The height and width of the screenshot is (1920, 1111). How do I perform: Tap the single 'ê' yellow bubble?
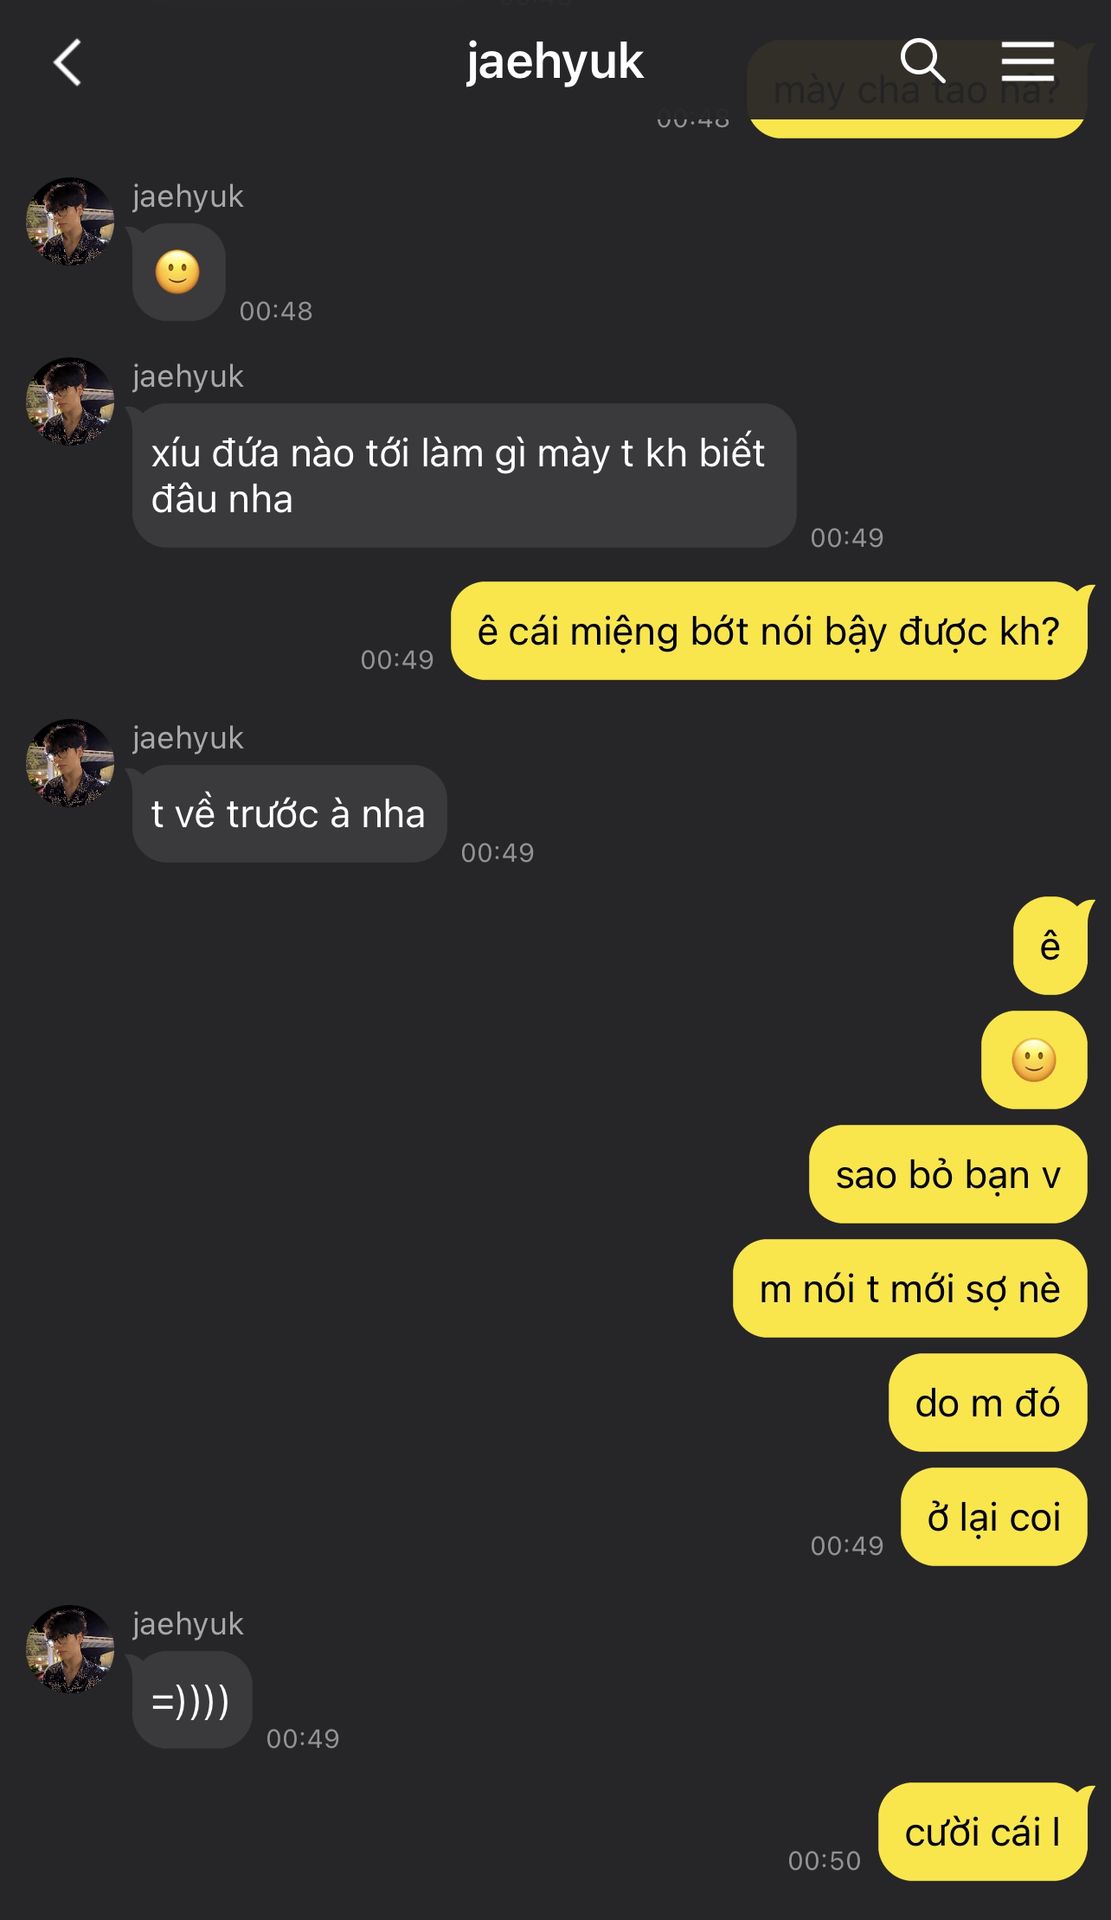click(x=1050, y=946)
